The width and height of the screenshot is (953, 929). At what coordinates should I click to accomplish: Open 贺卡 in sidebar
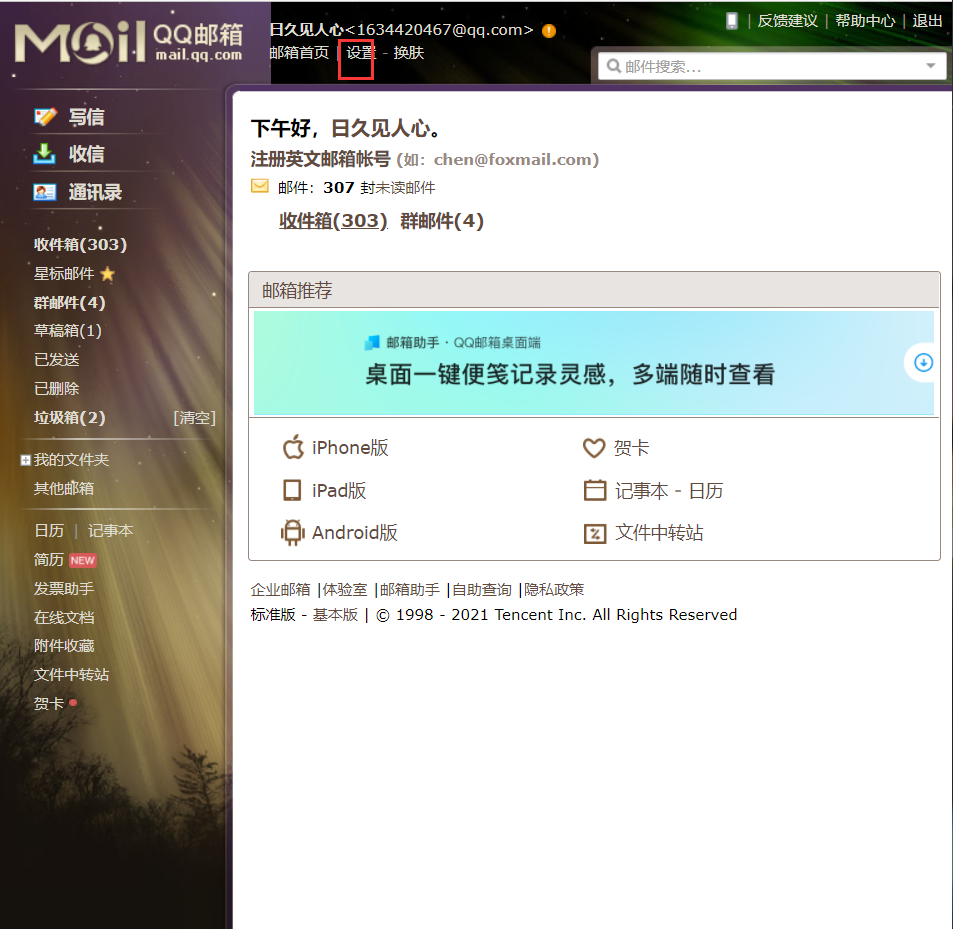click(49, 703)
